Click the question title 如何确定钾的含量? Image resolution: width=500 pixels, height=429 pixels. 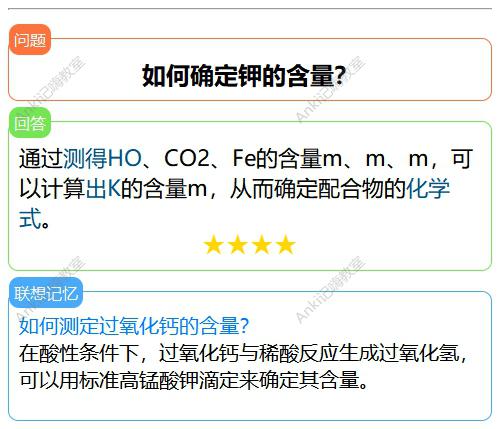click(x=244, y=76)
